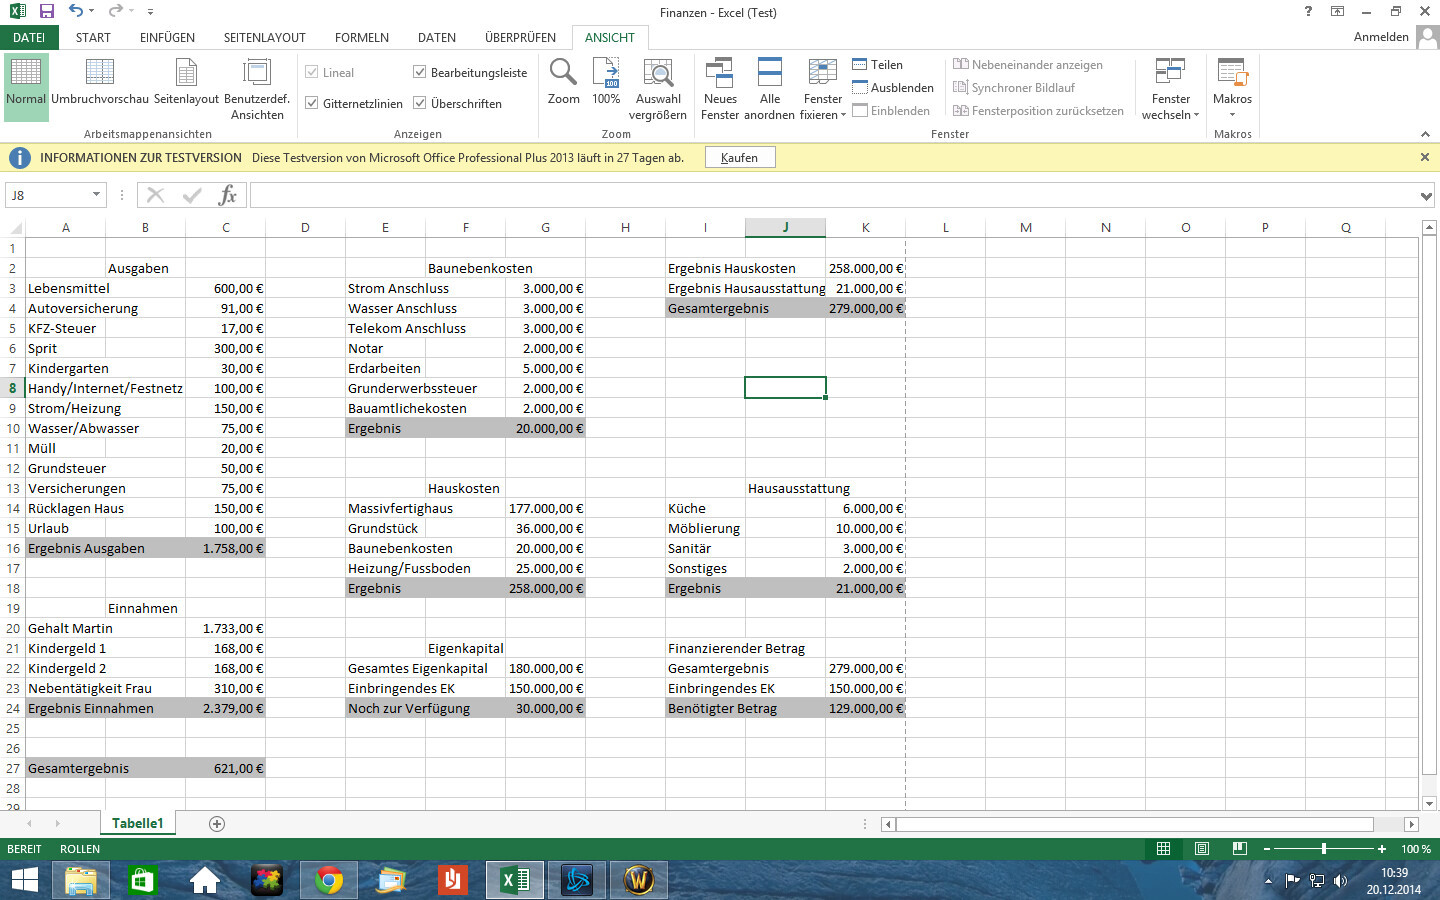Toggle the Bearbeitungsleiste checkbox
The image size is (1440, 900).
tap(420, 73)
